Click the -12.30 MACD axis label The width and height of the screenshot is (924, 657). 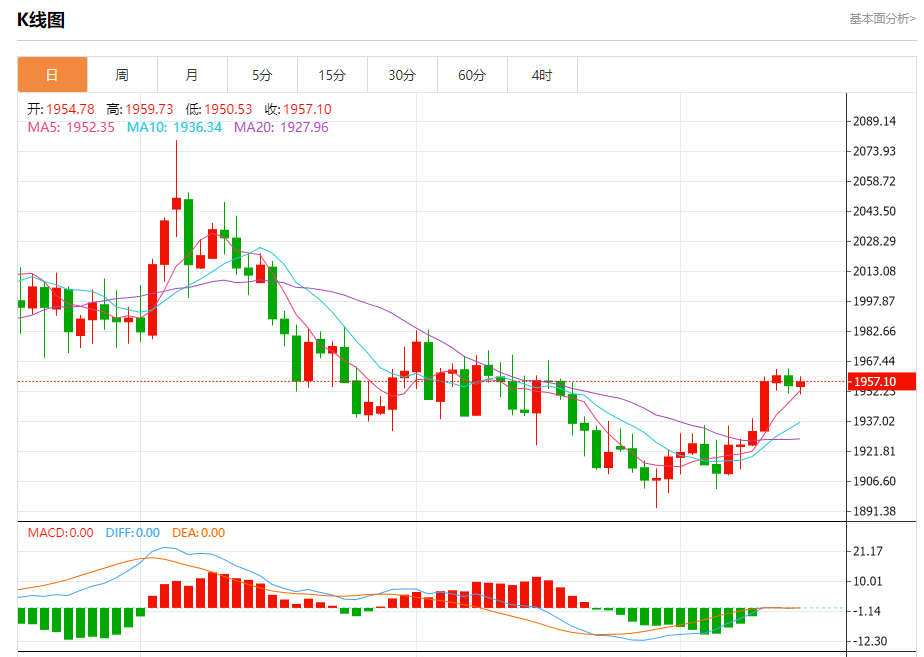(x=869, y=641)
